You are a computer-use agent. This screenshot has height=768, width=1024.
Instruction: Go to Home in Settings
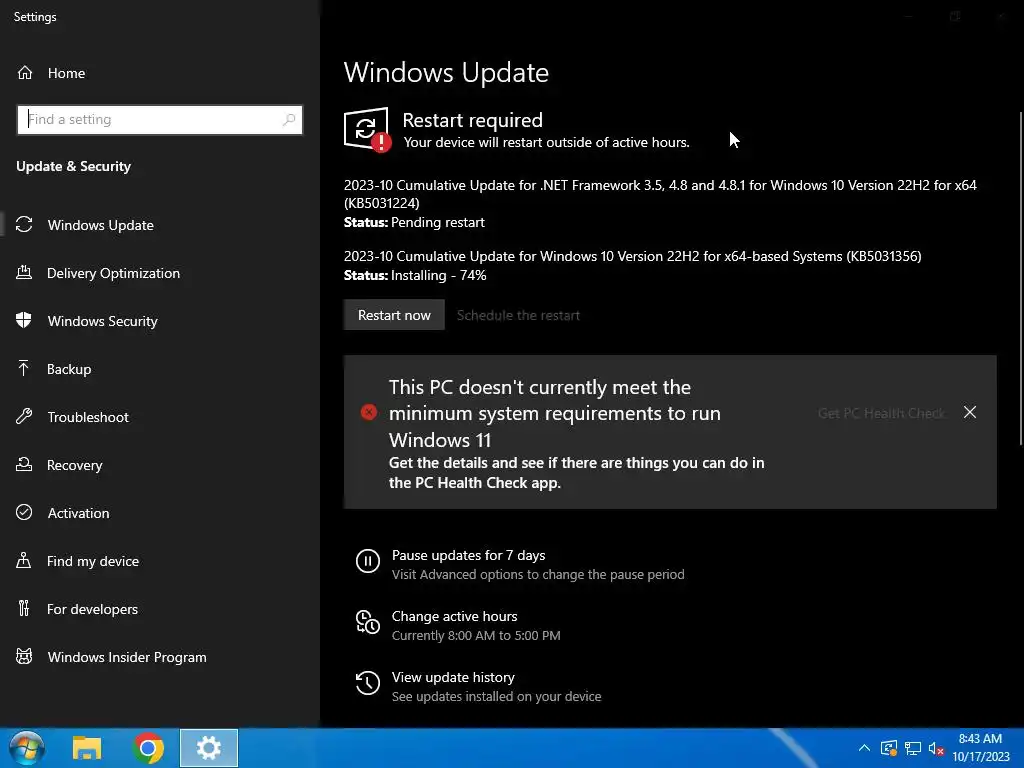point(66,73)
